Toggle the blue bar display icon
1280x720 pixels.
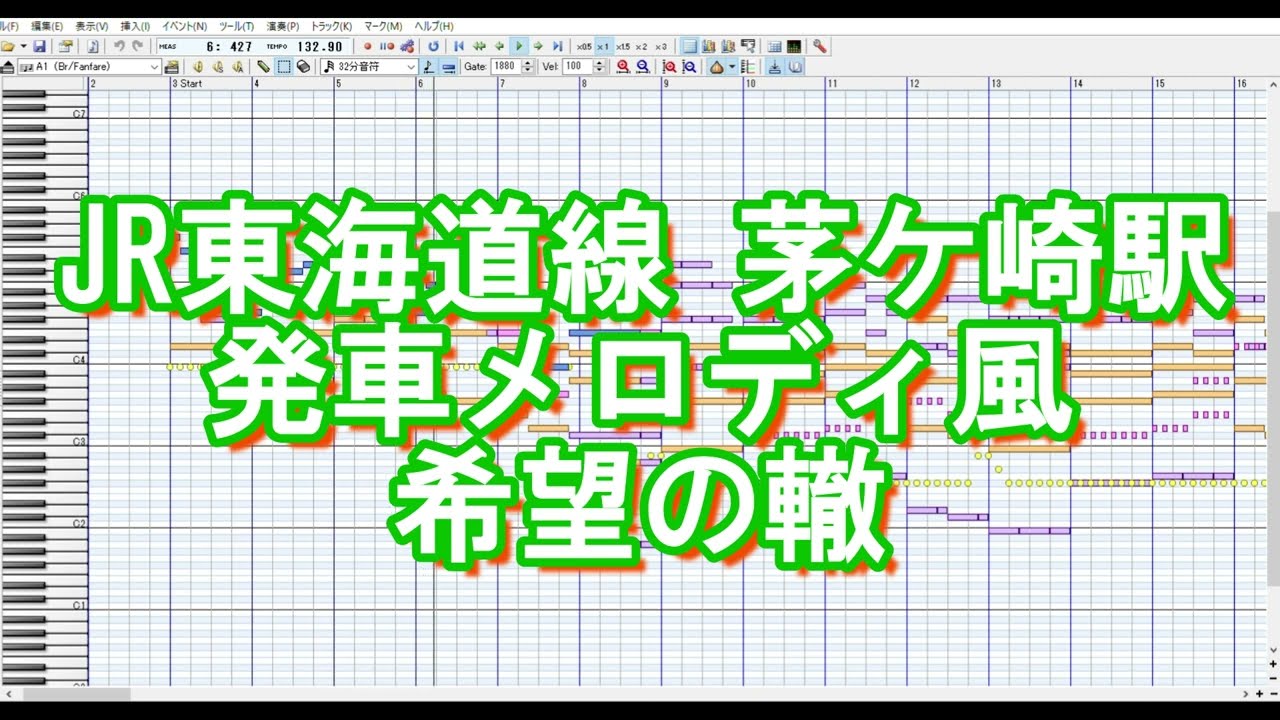(449, 67)
